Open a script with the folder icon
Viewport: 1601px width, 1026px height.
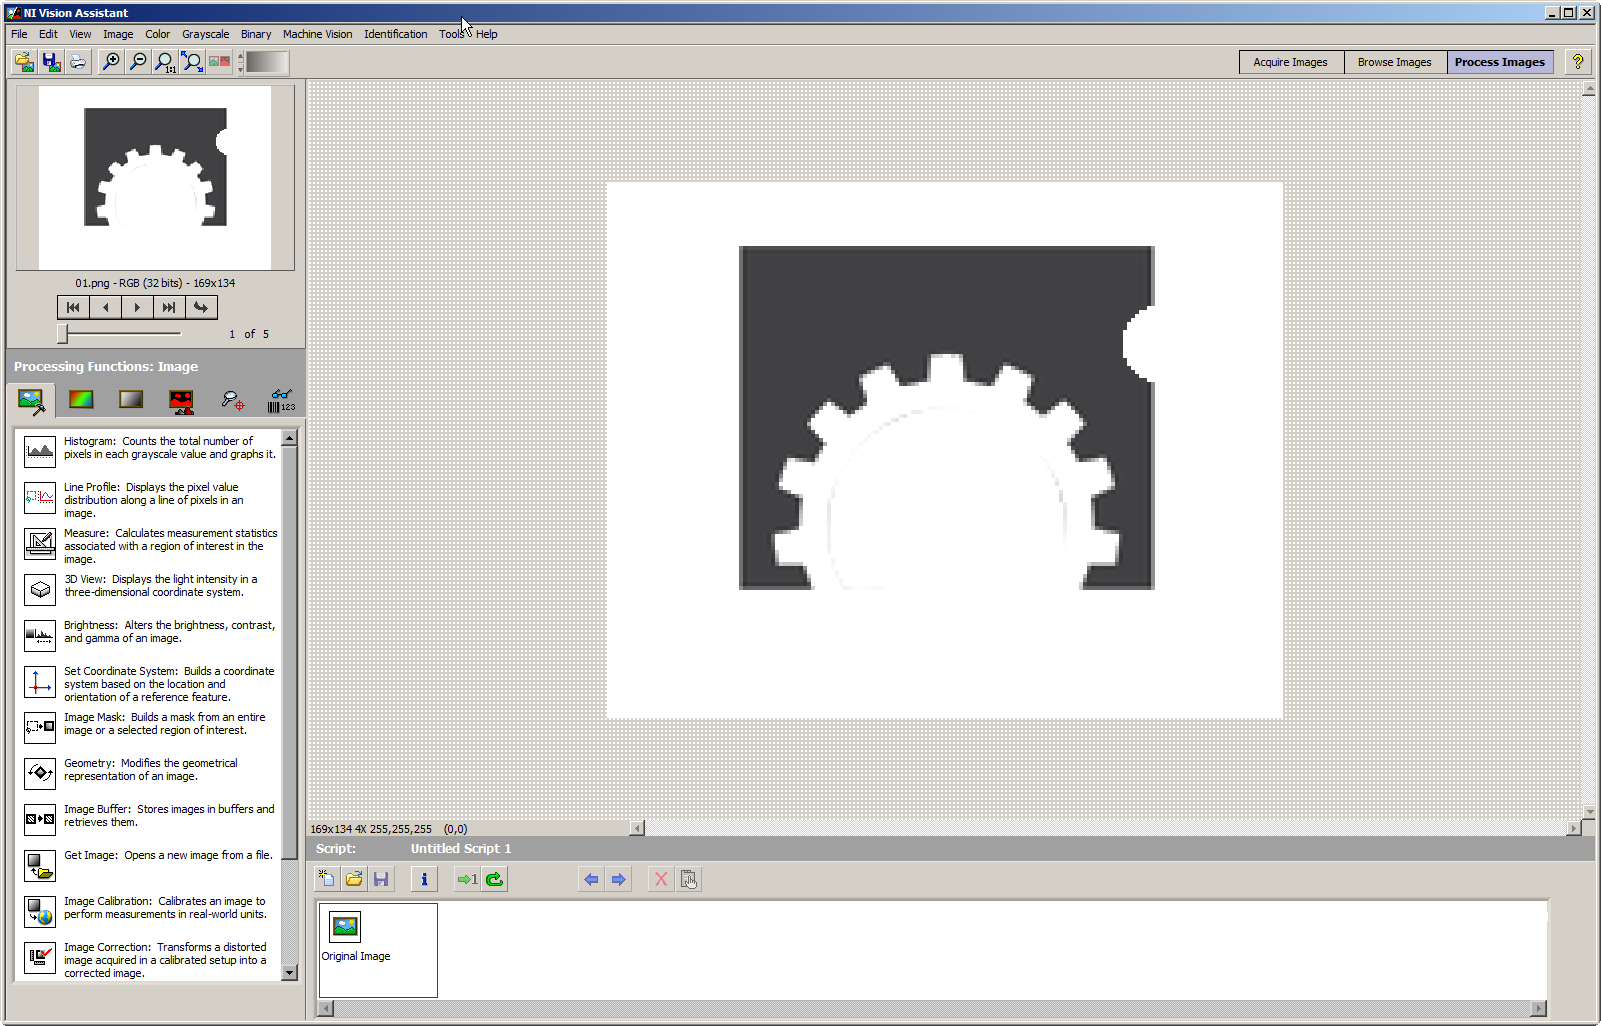pos(354,879)
